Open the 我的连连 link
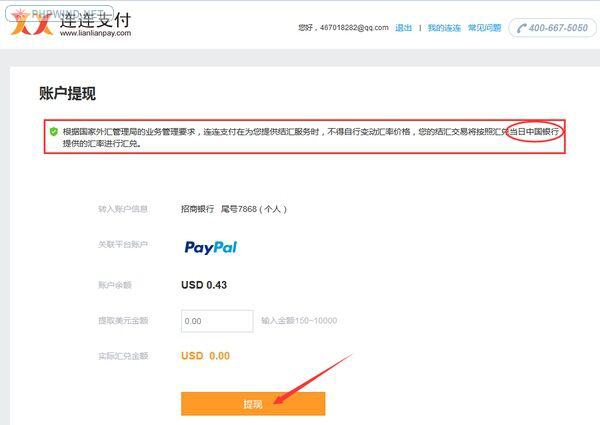Screen dimensions: 600x425 444,28
